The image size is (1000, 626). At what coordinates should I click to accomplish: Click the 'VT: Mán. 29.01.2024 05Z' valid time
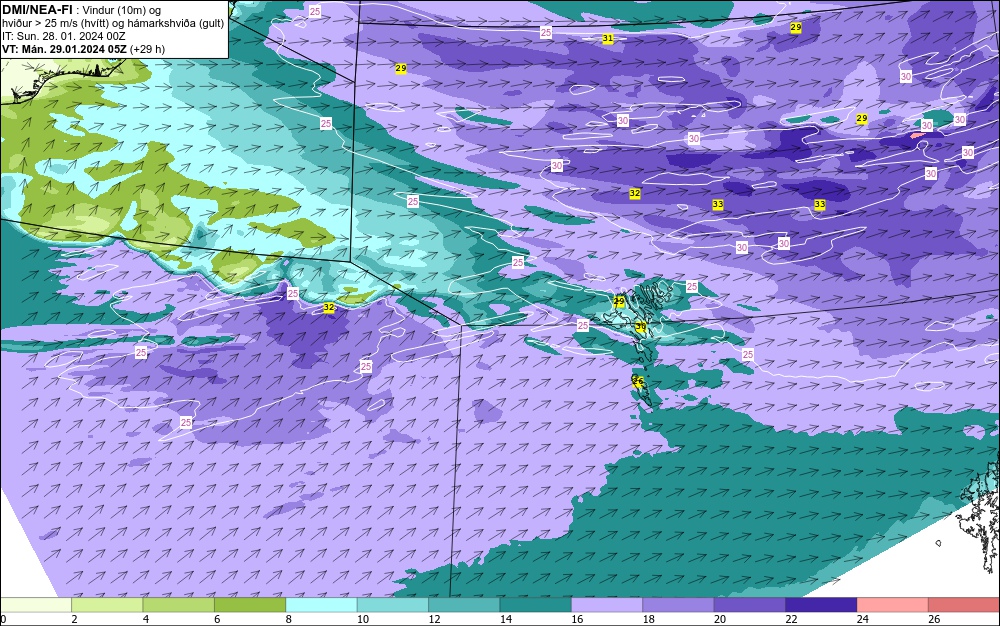[x=64, y=49]
